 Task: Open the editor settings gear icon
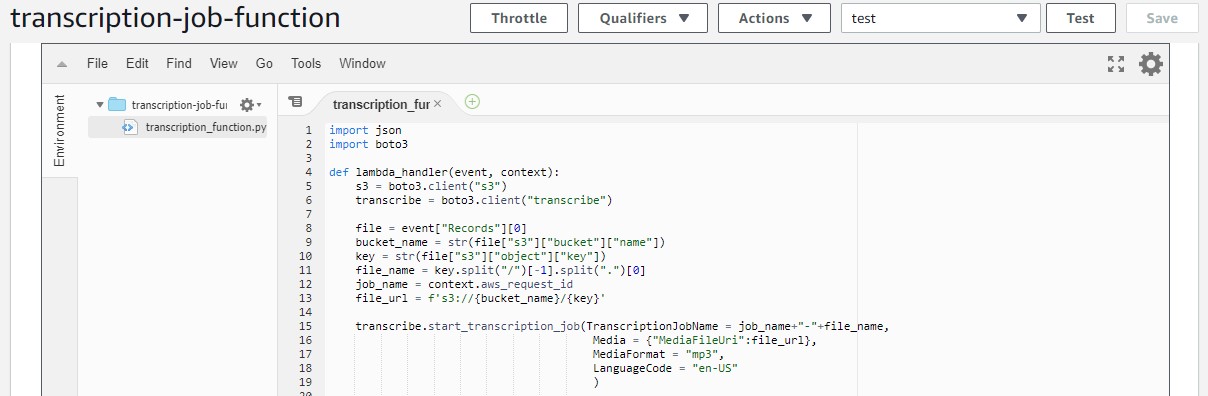coord(1151,64)
